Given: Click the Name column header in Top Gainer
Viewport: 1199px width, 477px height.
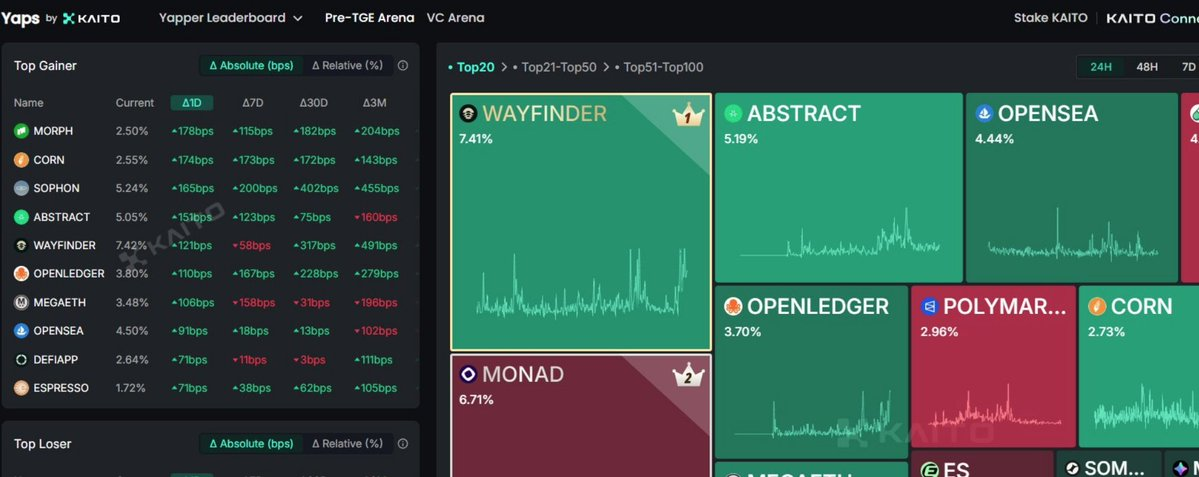Looking at the screenshot, I should click(x=29, y=102).
